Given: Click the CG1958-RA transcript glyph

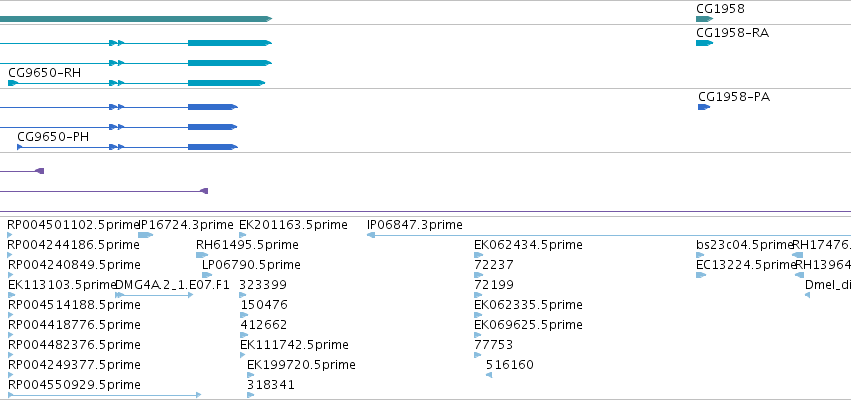Looking at the screenshot, I should pos(704,43).
